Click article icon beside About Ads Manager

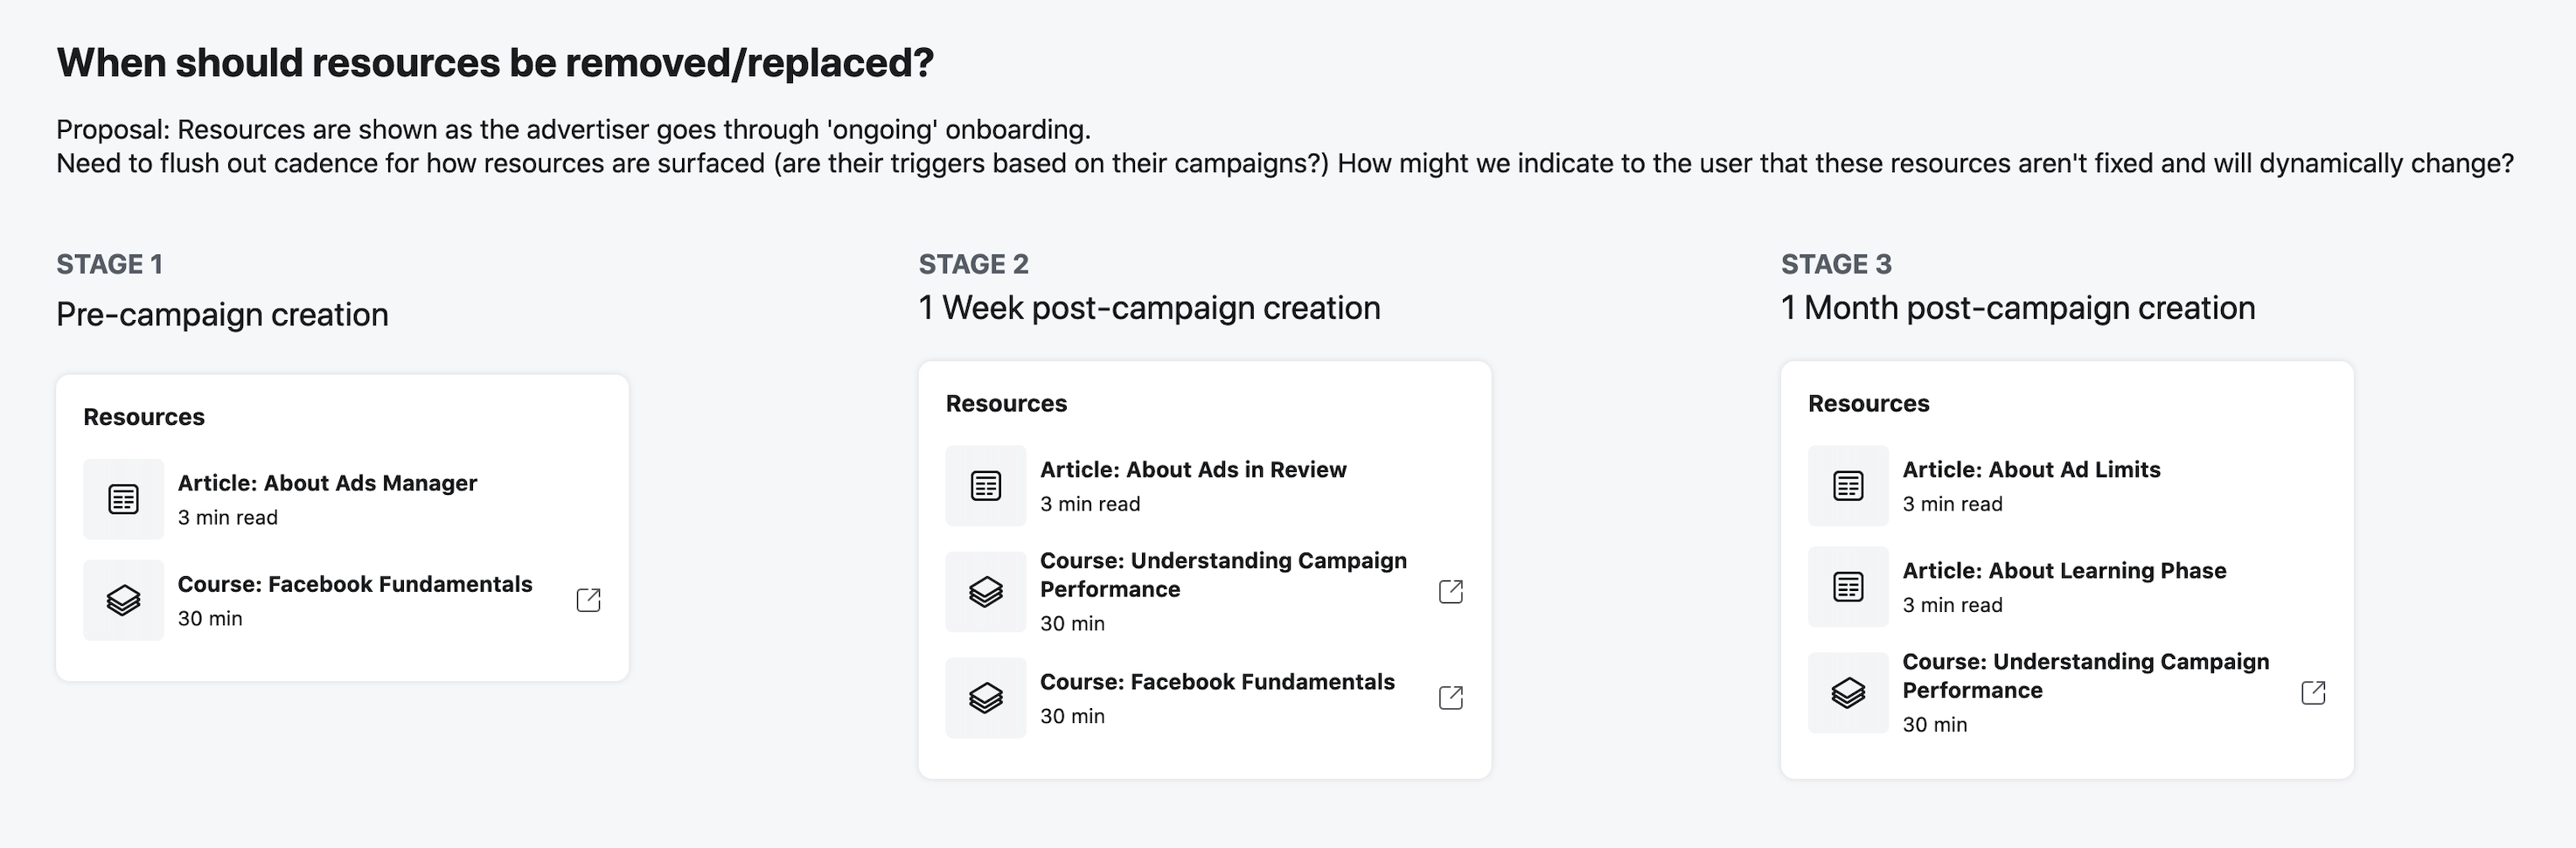(123, 499)
